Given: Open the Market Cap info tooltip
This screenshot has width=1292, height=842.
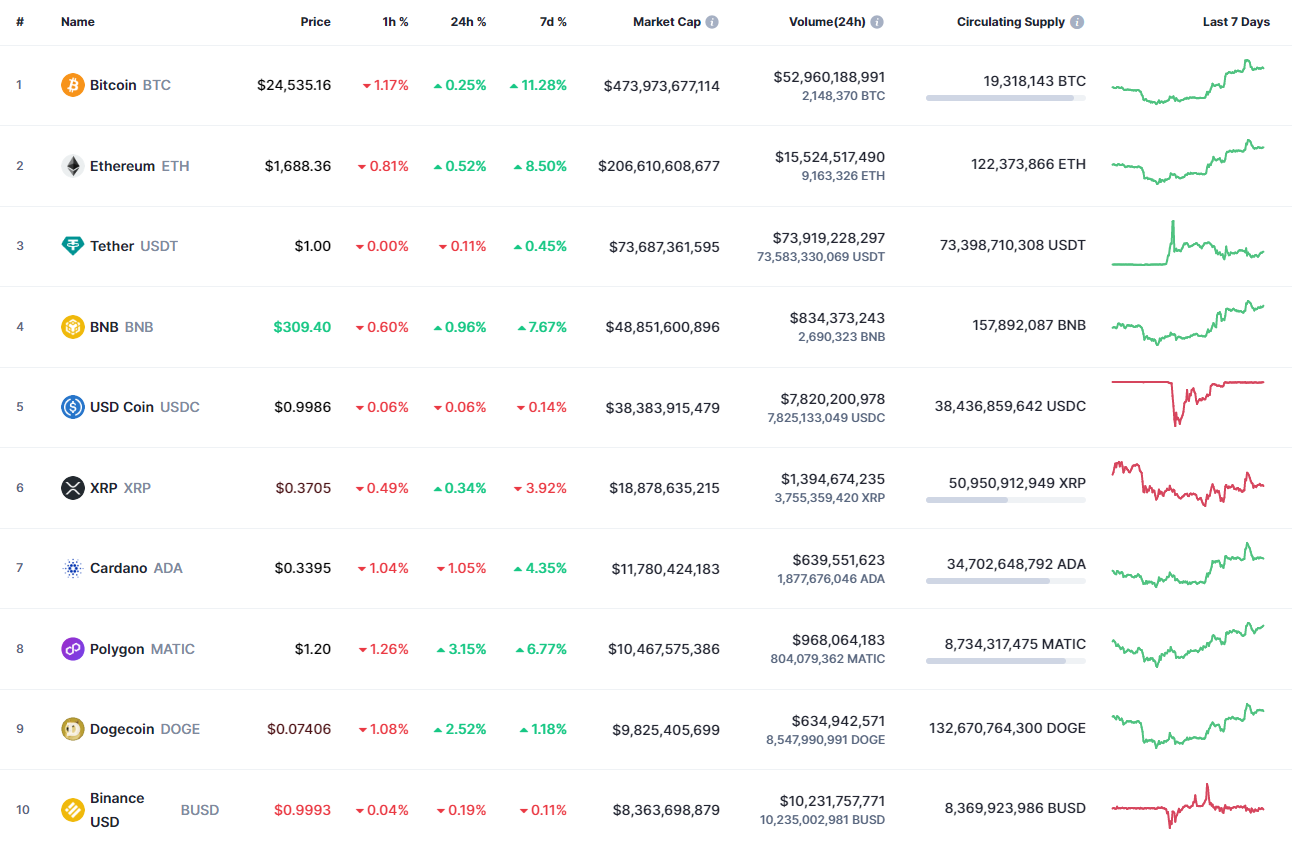Looking at the screenshot, I should click(x=714, y=21).
